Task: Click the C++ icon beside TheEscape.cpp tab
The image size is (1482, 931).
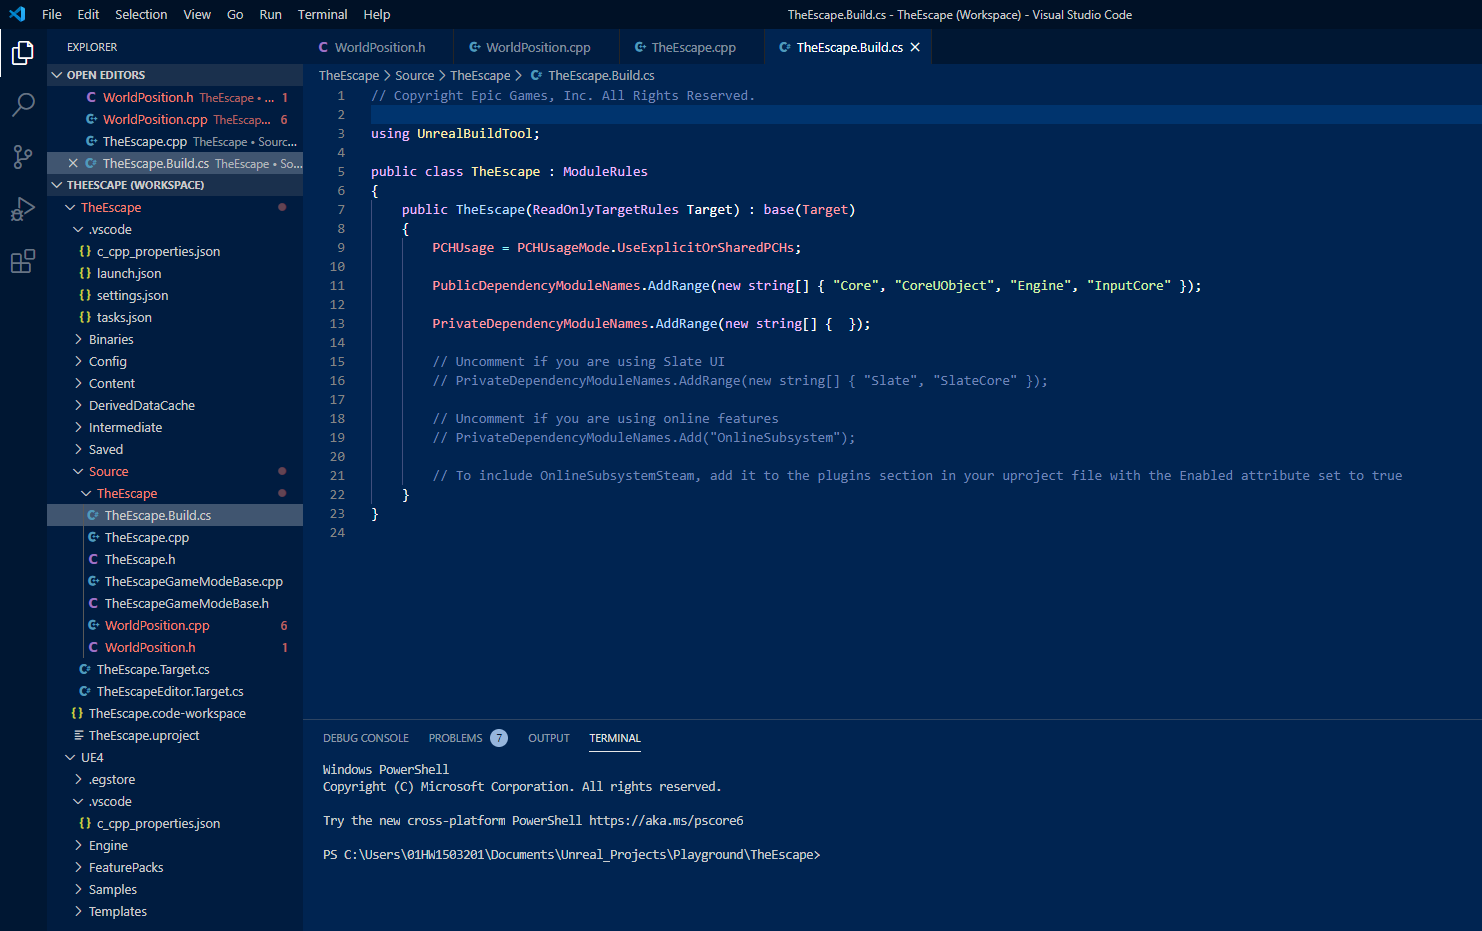Action: coord(640,46)
